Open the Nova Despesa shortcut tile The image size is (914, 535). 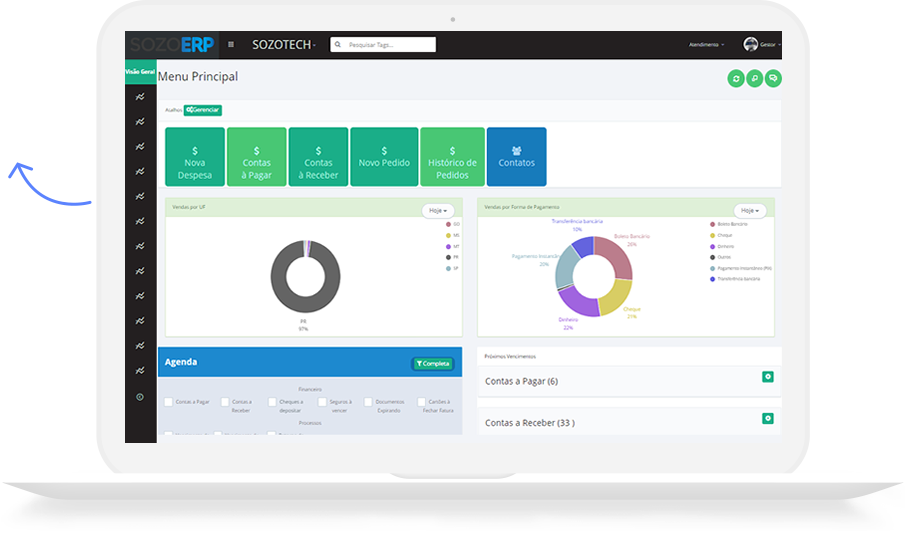coord(194,157)
